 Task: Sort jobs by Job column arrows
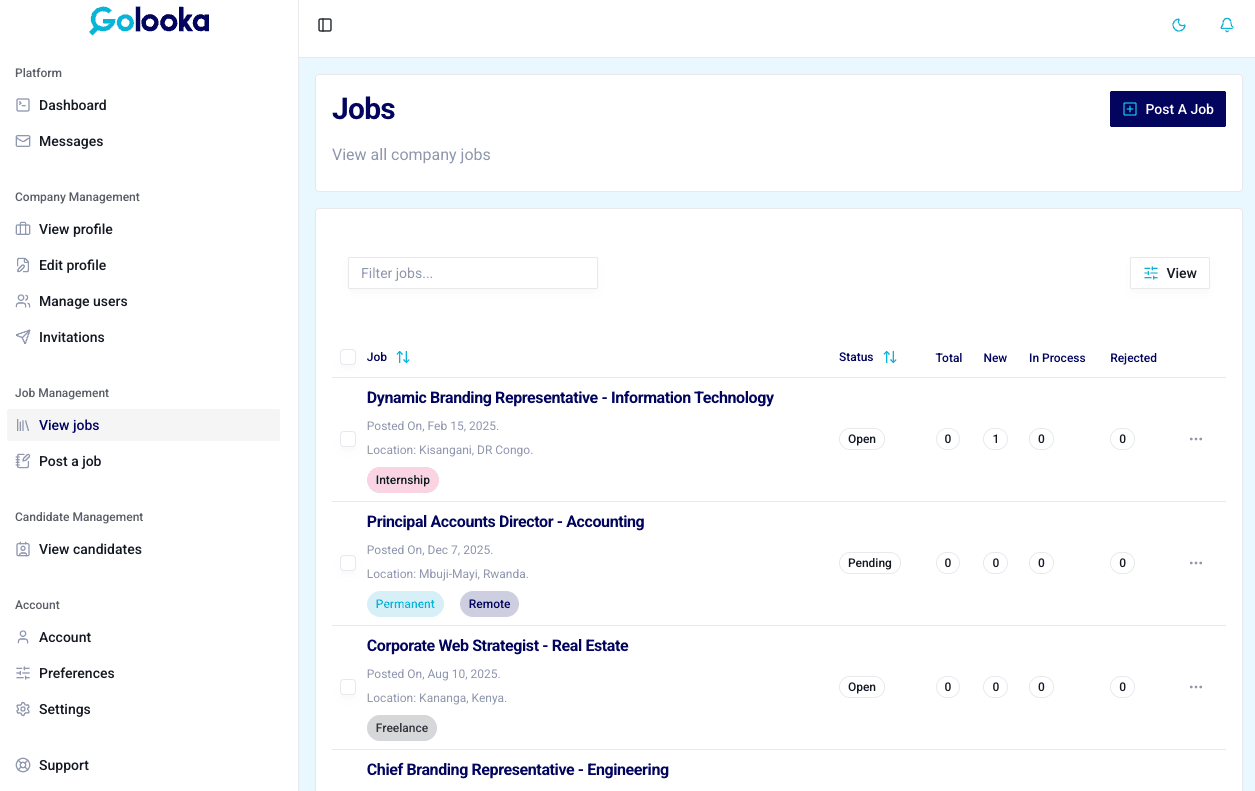tap(403, 357)
